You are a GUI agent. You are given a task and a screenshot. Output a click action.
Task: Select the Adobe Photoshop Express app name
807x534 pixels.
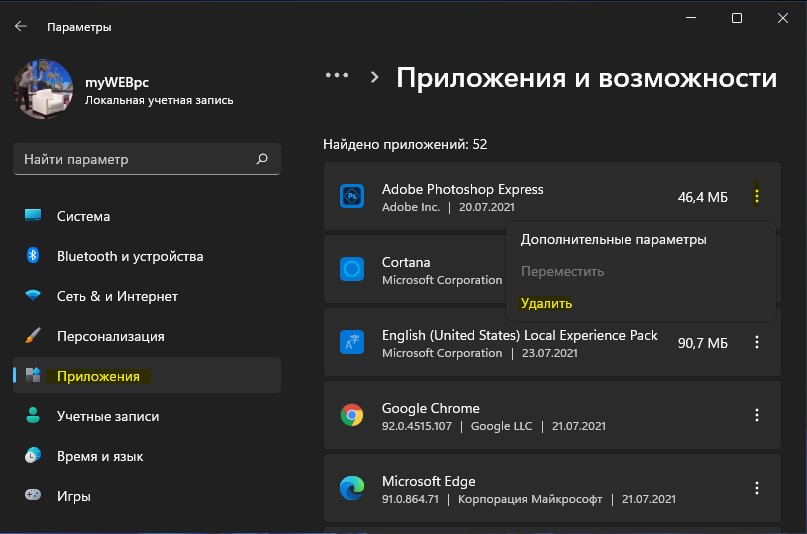tap(463, 189)
